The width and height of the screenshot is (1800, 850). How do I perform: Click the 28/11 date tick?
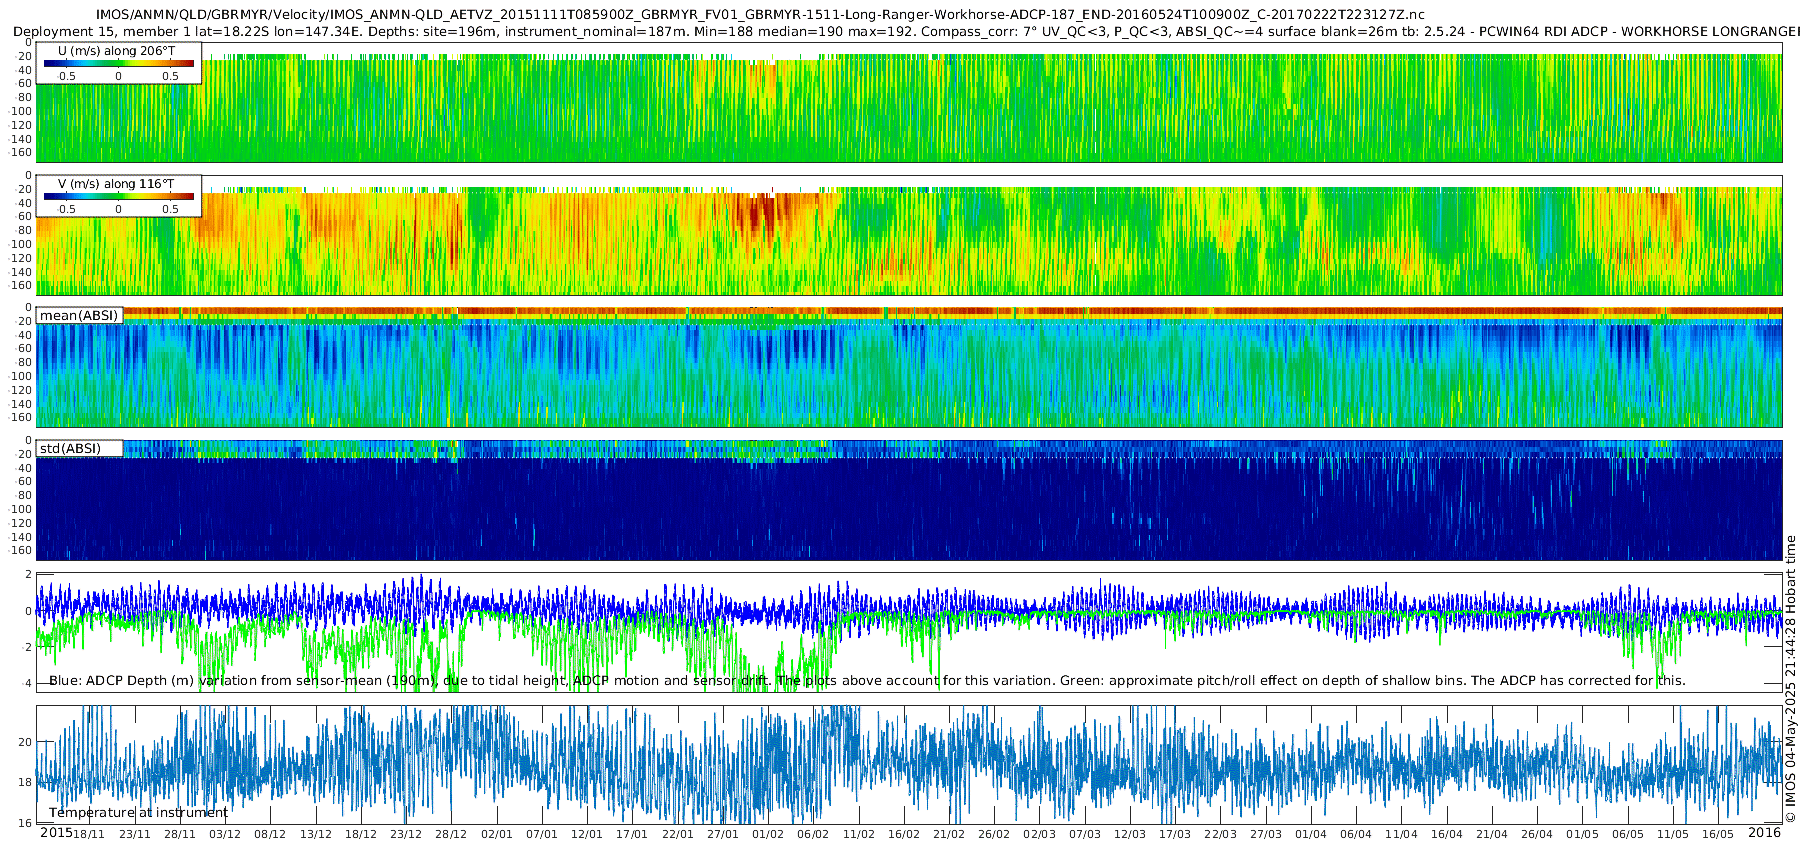click(x=180, y=834)
